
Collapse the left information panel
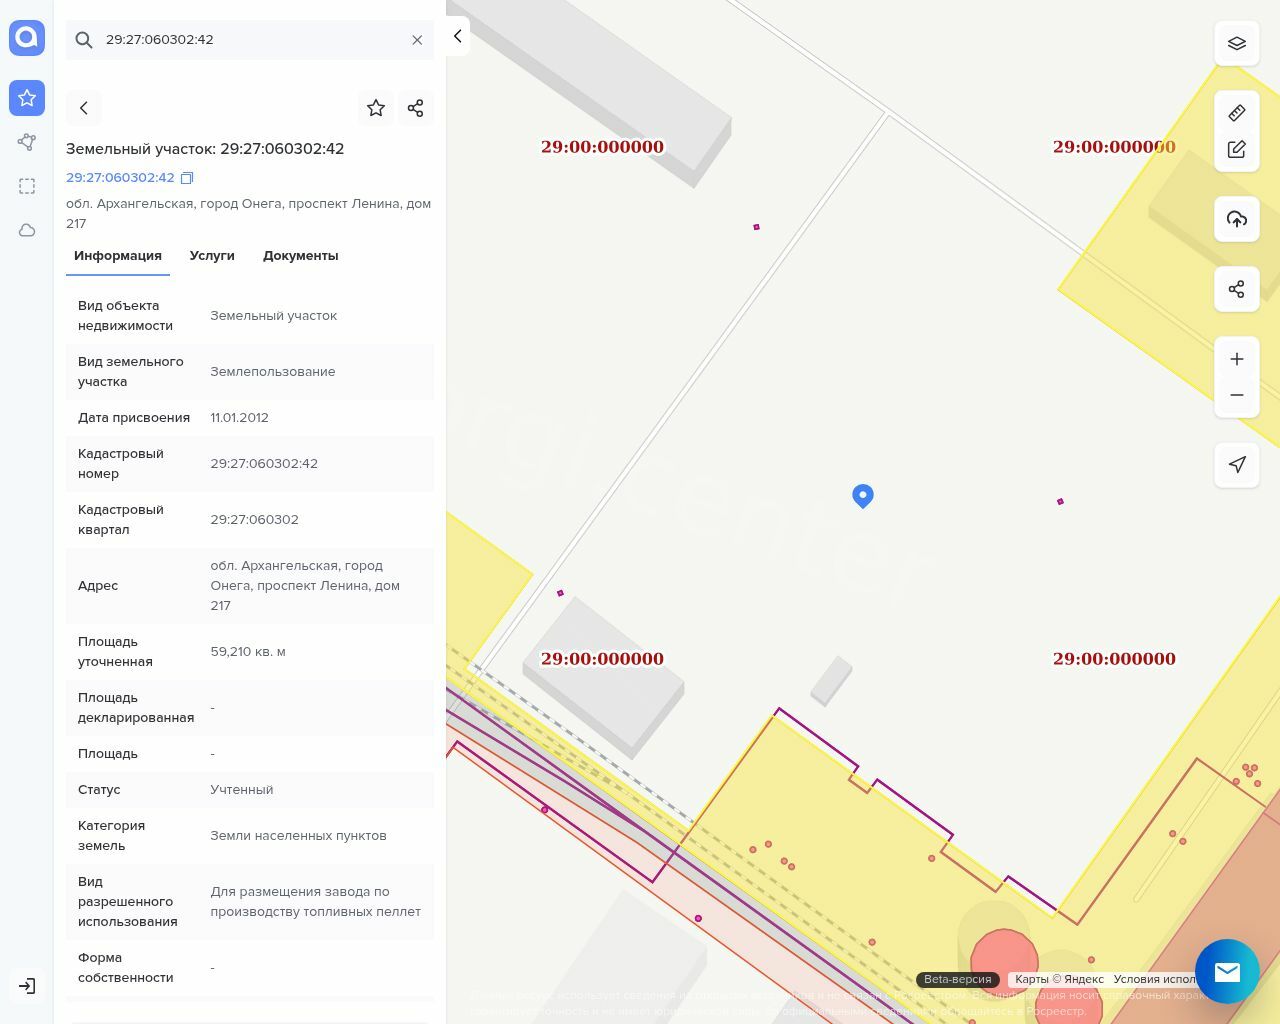click(457, 36)
